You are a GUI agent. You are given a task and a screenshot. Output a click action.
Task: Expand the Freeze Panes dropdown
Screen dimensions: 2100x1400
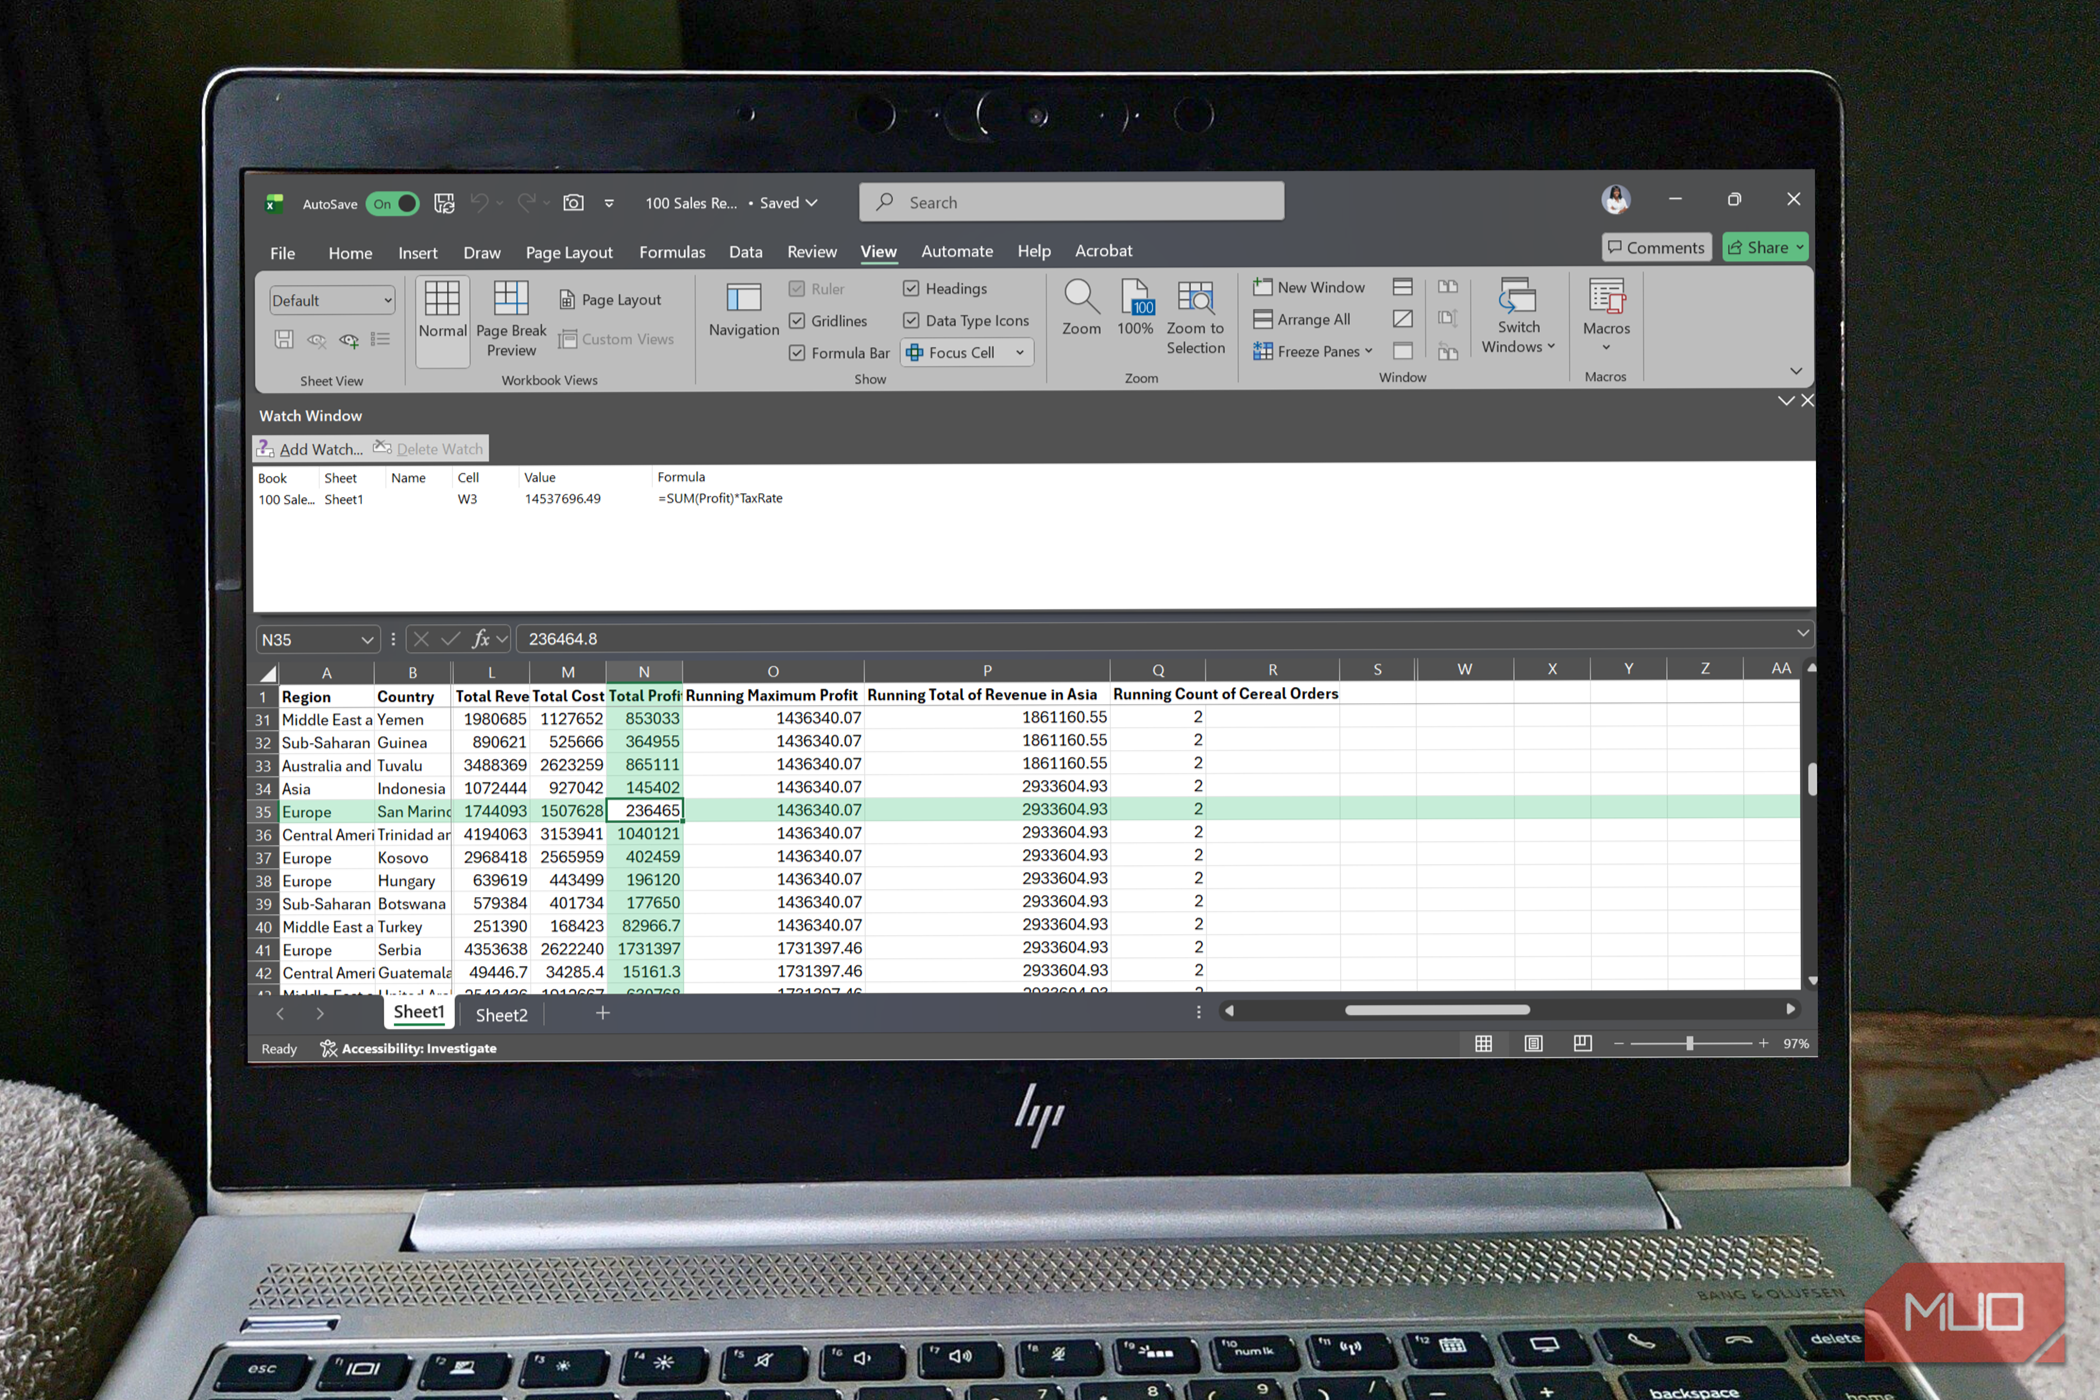(1313, 351)
